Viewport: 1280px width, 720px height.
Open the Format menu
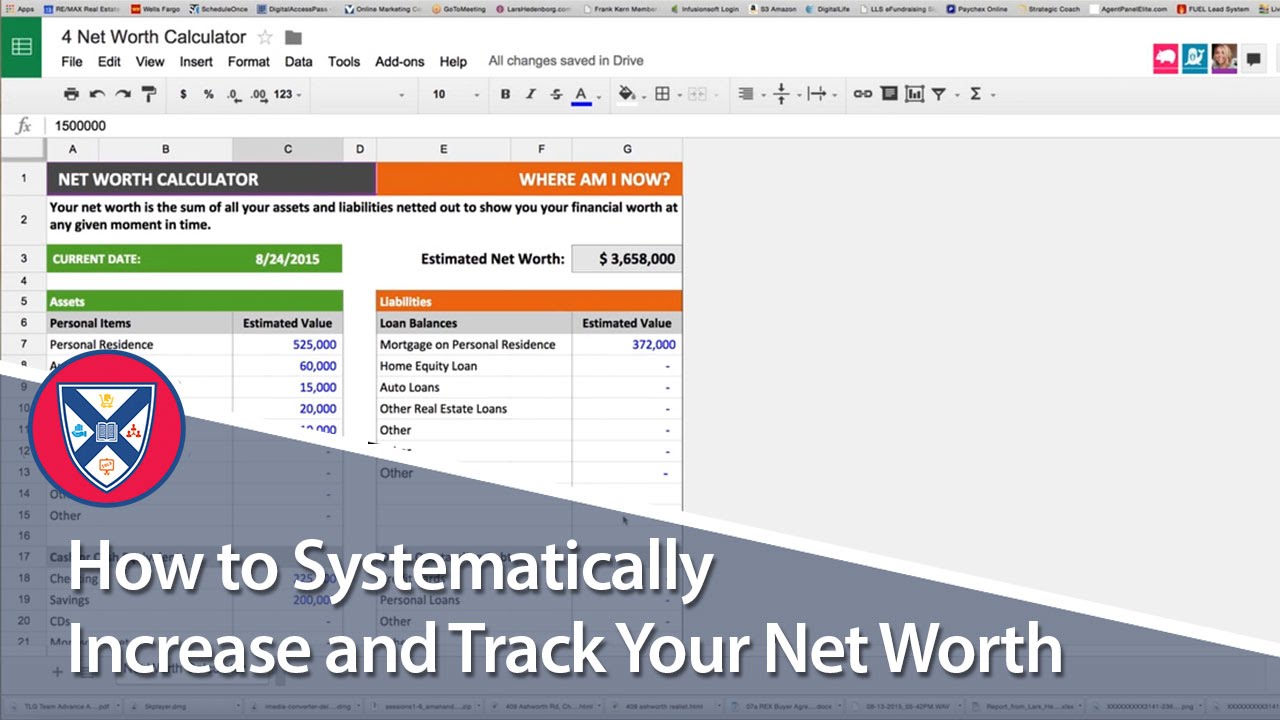pyautogui.click(x=249, y=61)
